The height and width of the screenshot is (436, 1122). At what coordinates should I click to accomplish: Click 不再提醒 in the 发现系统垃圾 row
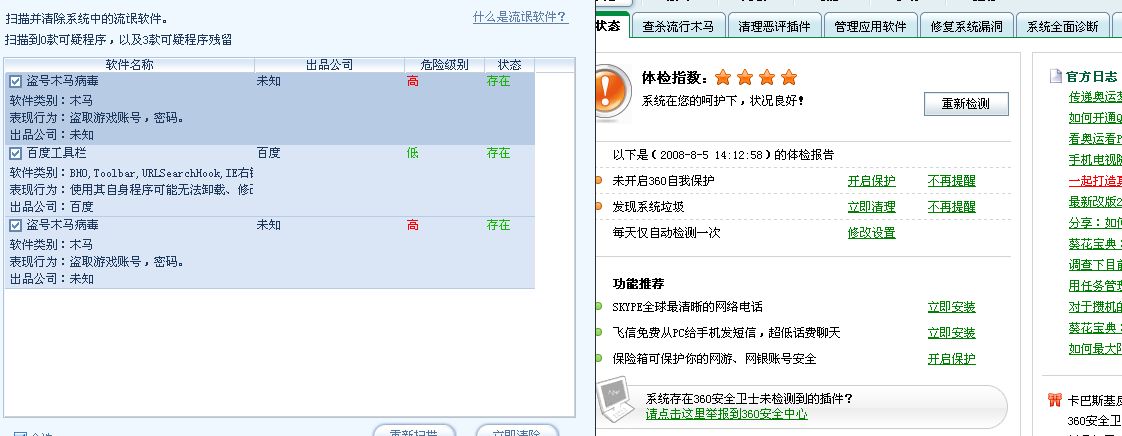(x=952, y=207)
